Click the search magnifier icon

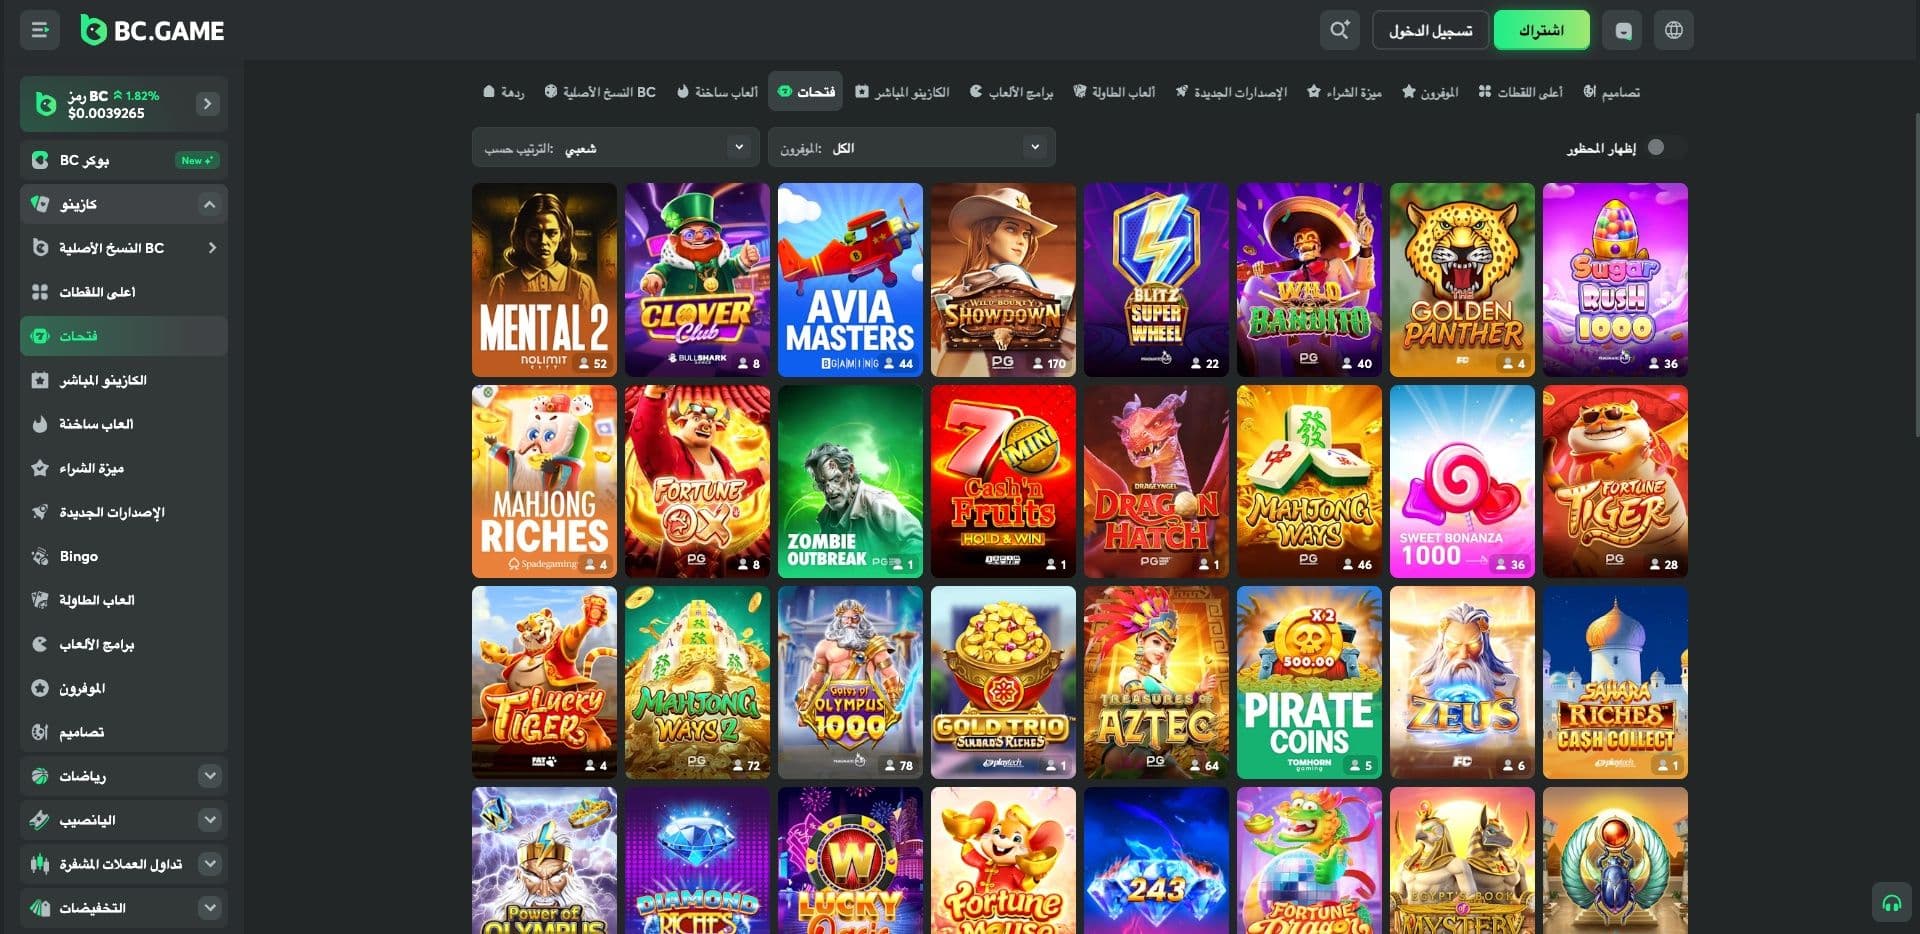click(x=1339, y=30)
